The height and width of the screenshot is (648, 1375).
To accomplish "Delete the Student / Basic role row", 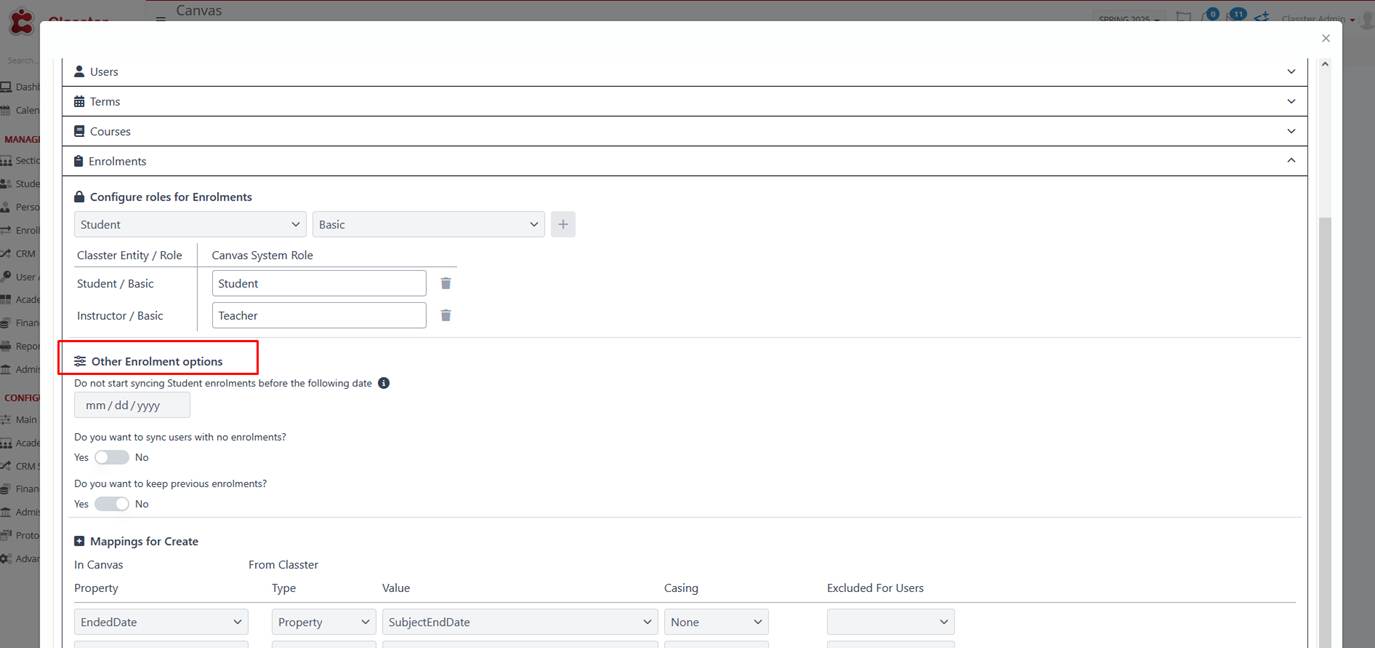I will [446, 283].
